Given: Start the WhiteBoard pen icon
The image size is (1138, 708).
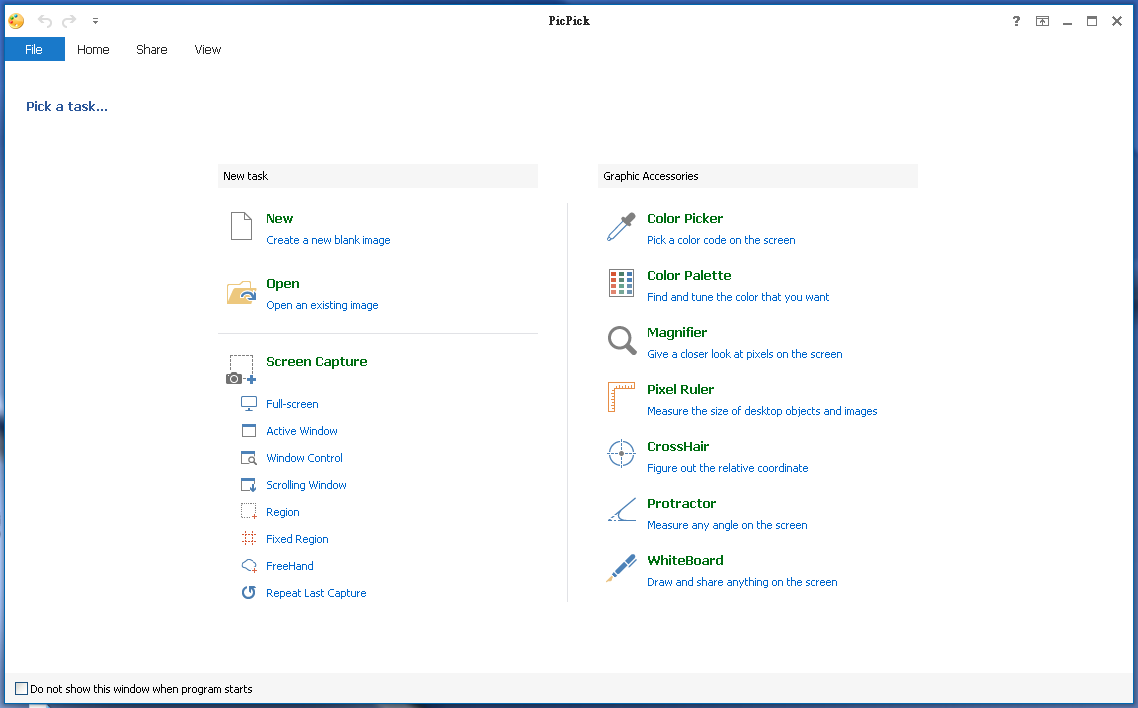Looking at the screenshot, I should (621, 568).
